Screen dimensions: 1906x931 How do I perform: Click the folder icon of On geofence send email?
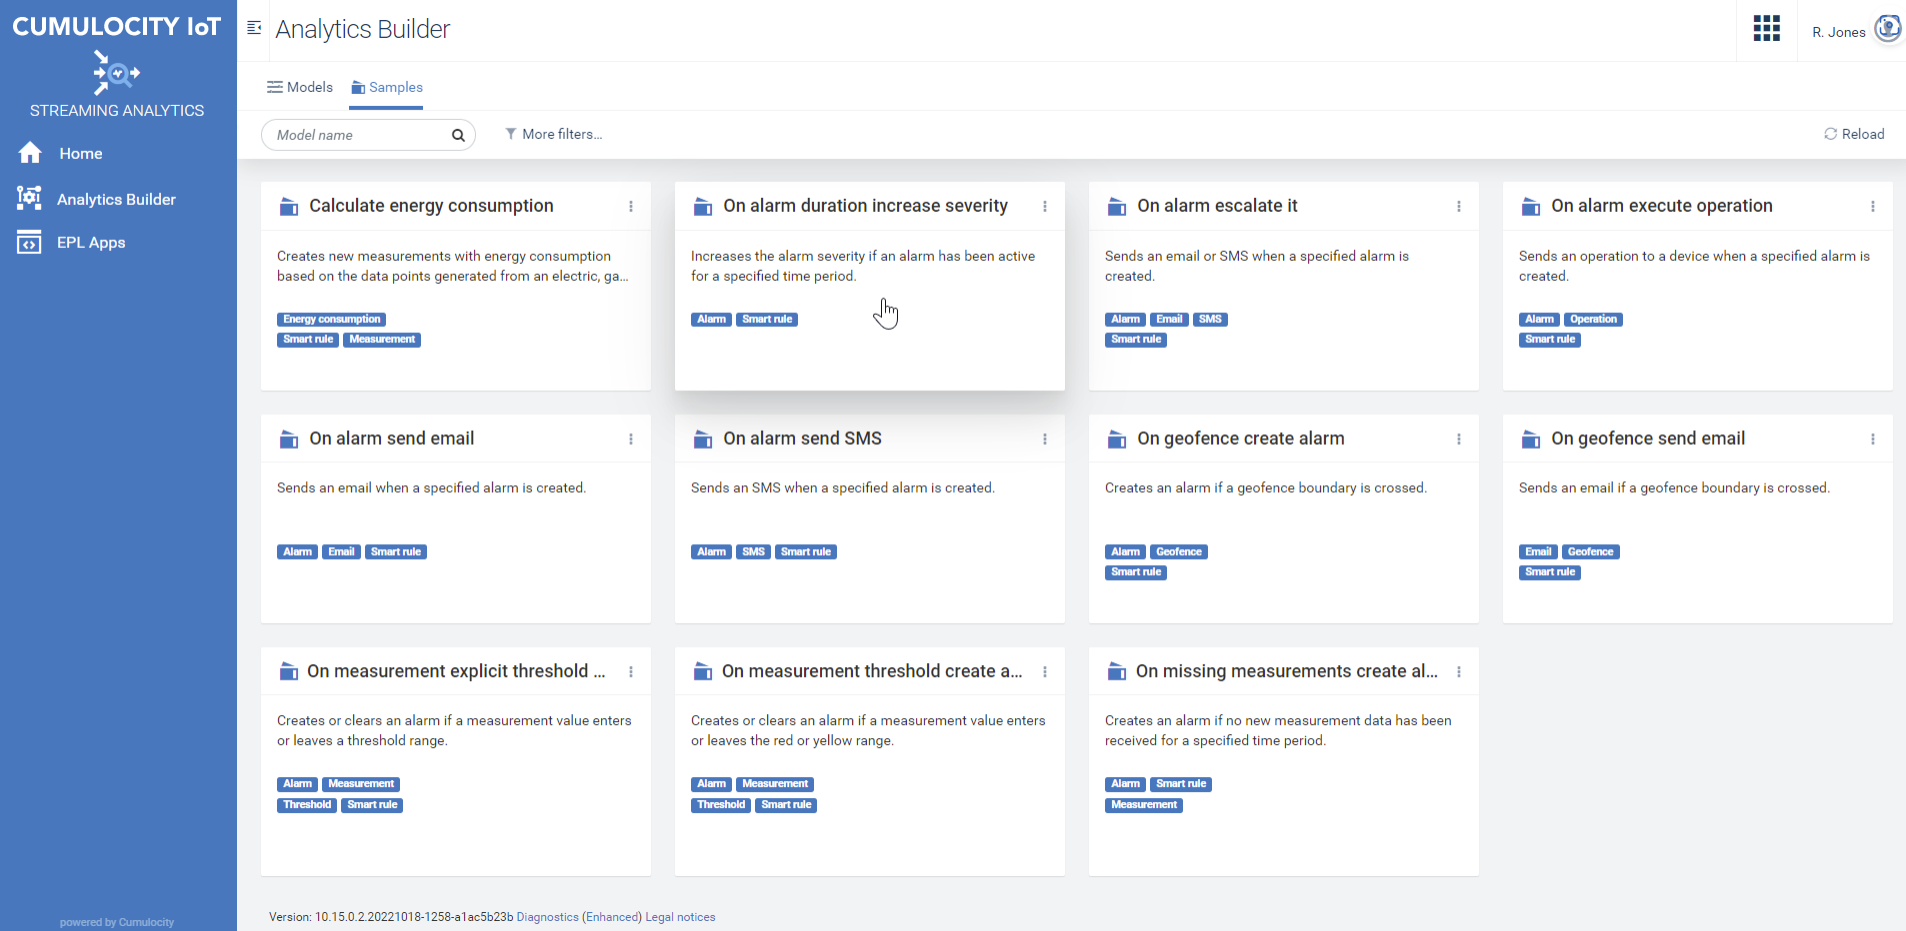click(1531, 439)
